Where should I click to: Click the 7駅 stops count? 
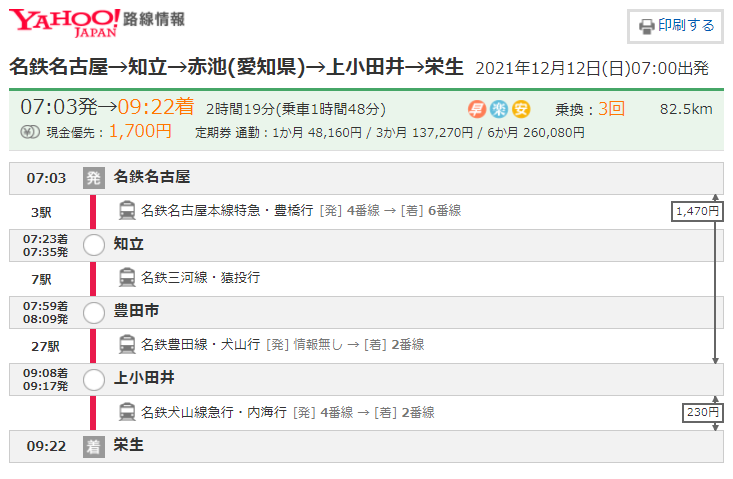41,279
